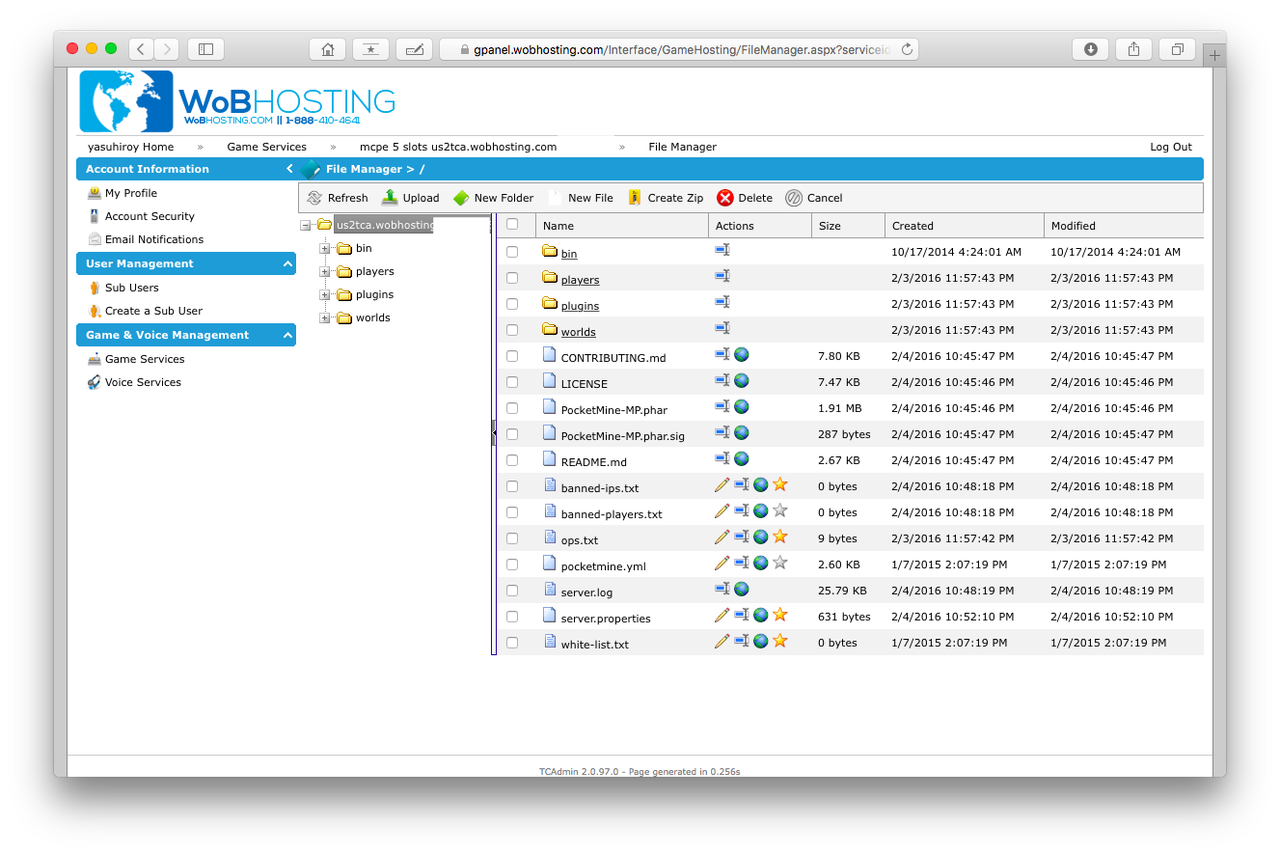Image resolution: width=1280 pixels, height=854 pixels.
Task: Click the gray star icon for banned-players.txt
Action: 780,511
